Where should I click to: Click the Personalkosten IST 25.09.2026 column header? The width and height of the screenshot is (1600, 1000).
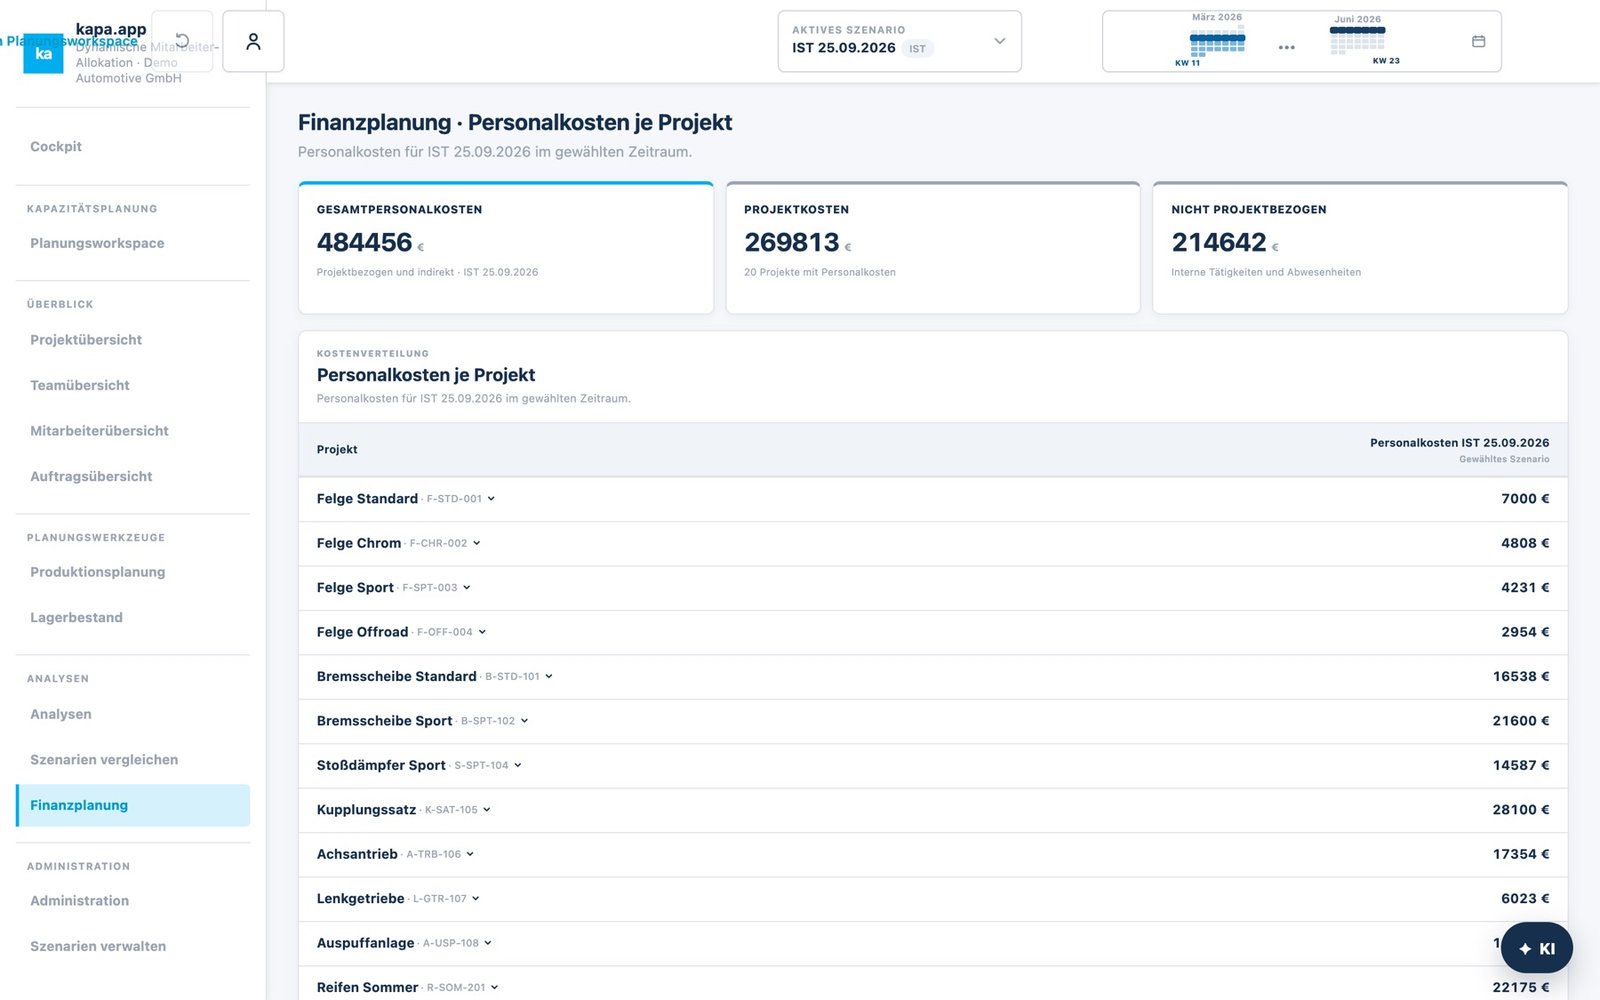pyautogui.click(x=1459, y=443)
